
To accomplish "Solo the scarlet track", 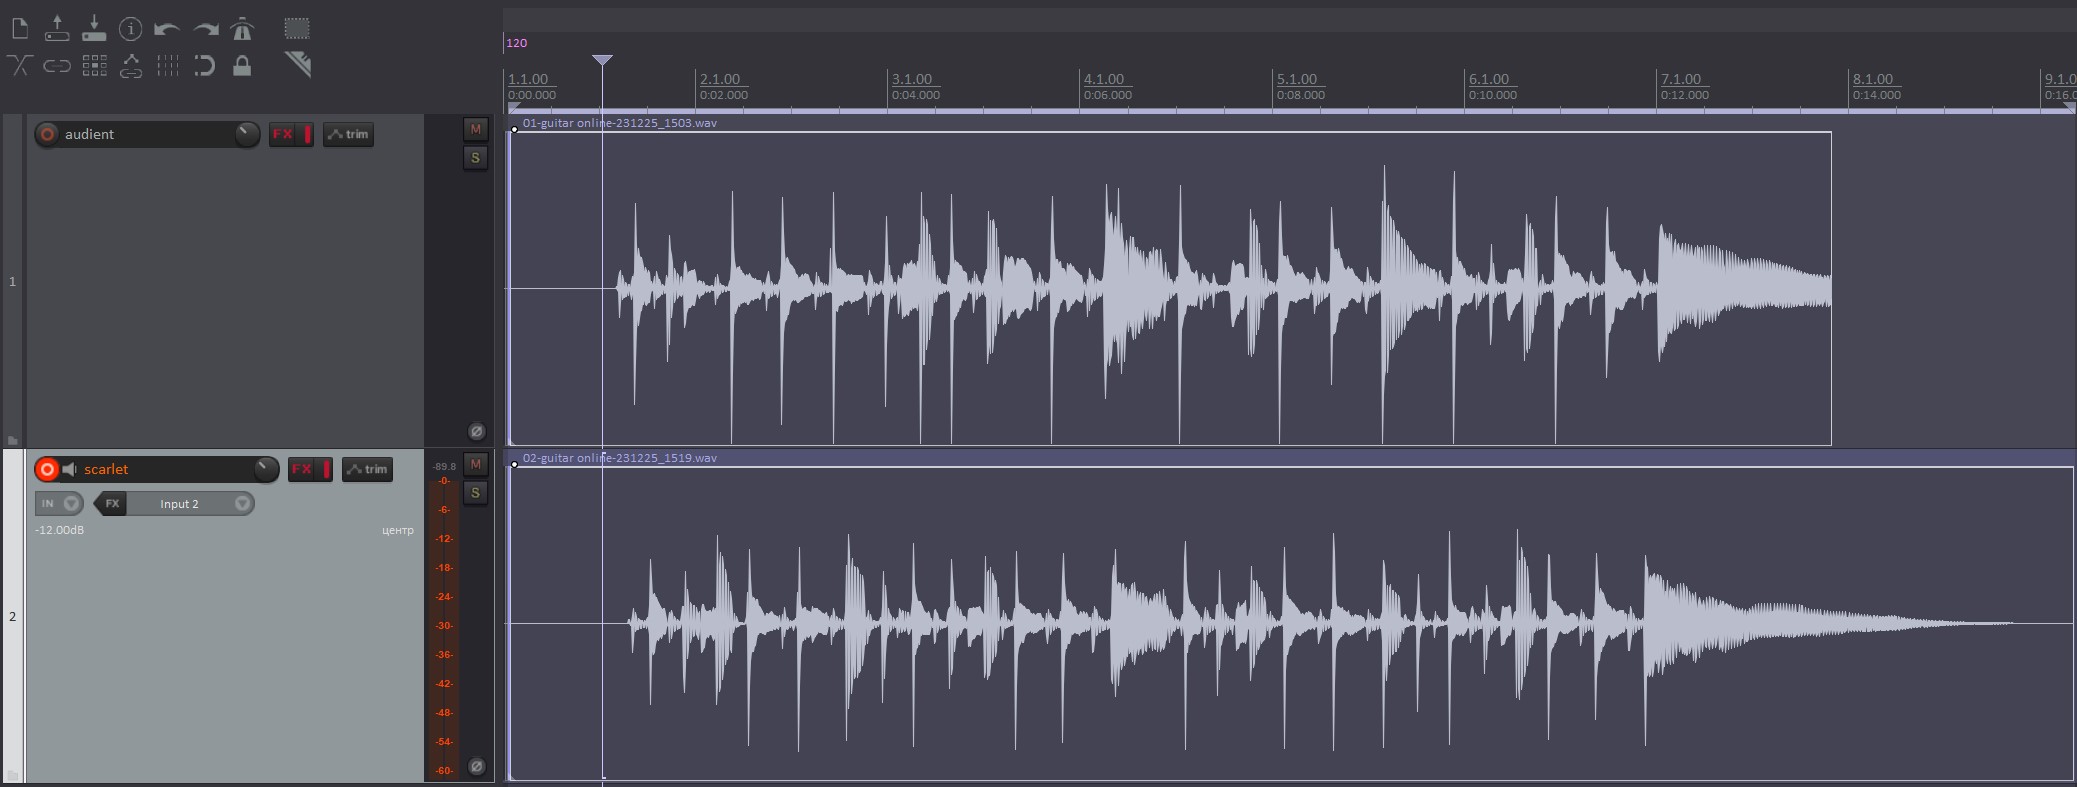I will pos(475,493).
